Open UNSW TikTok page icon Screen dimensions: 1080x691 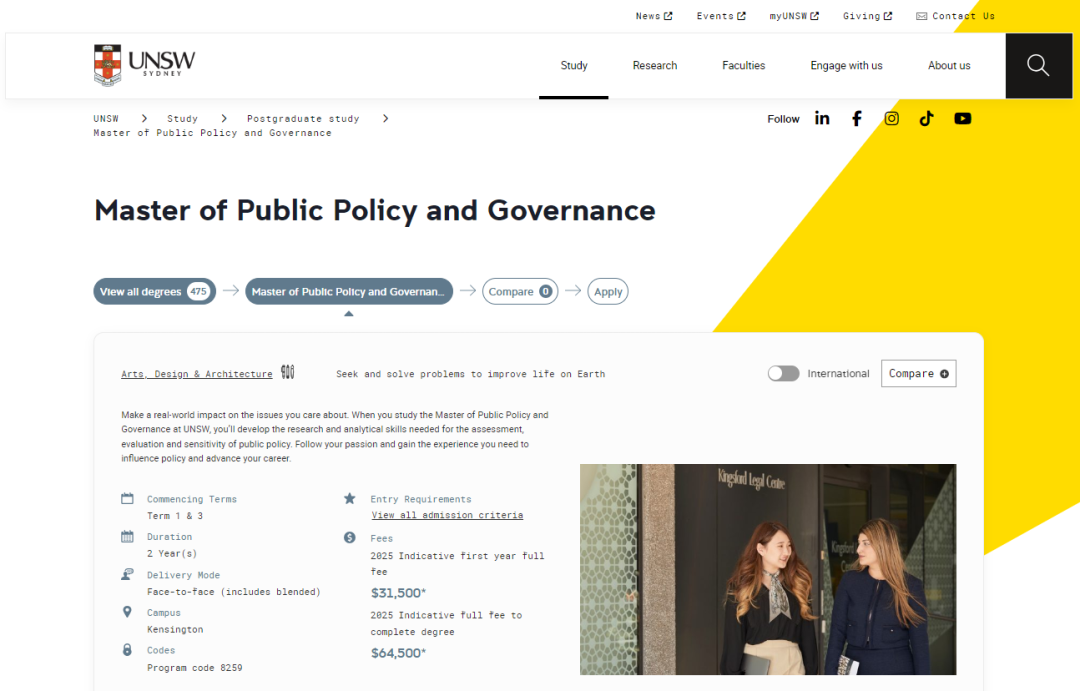[926, 118]
